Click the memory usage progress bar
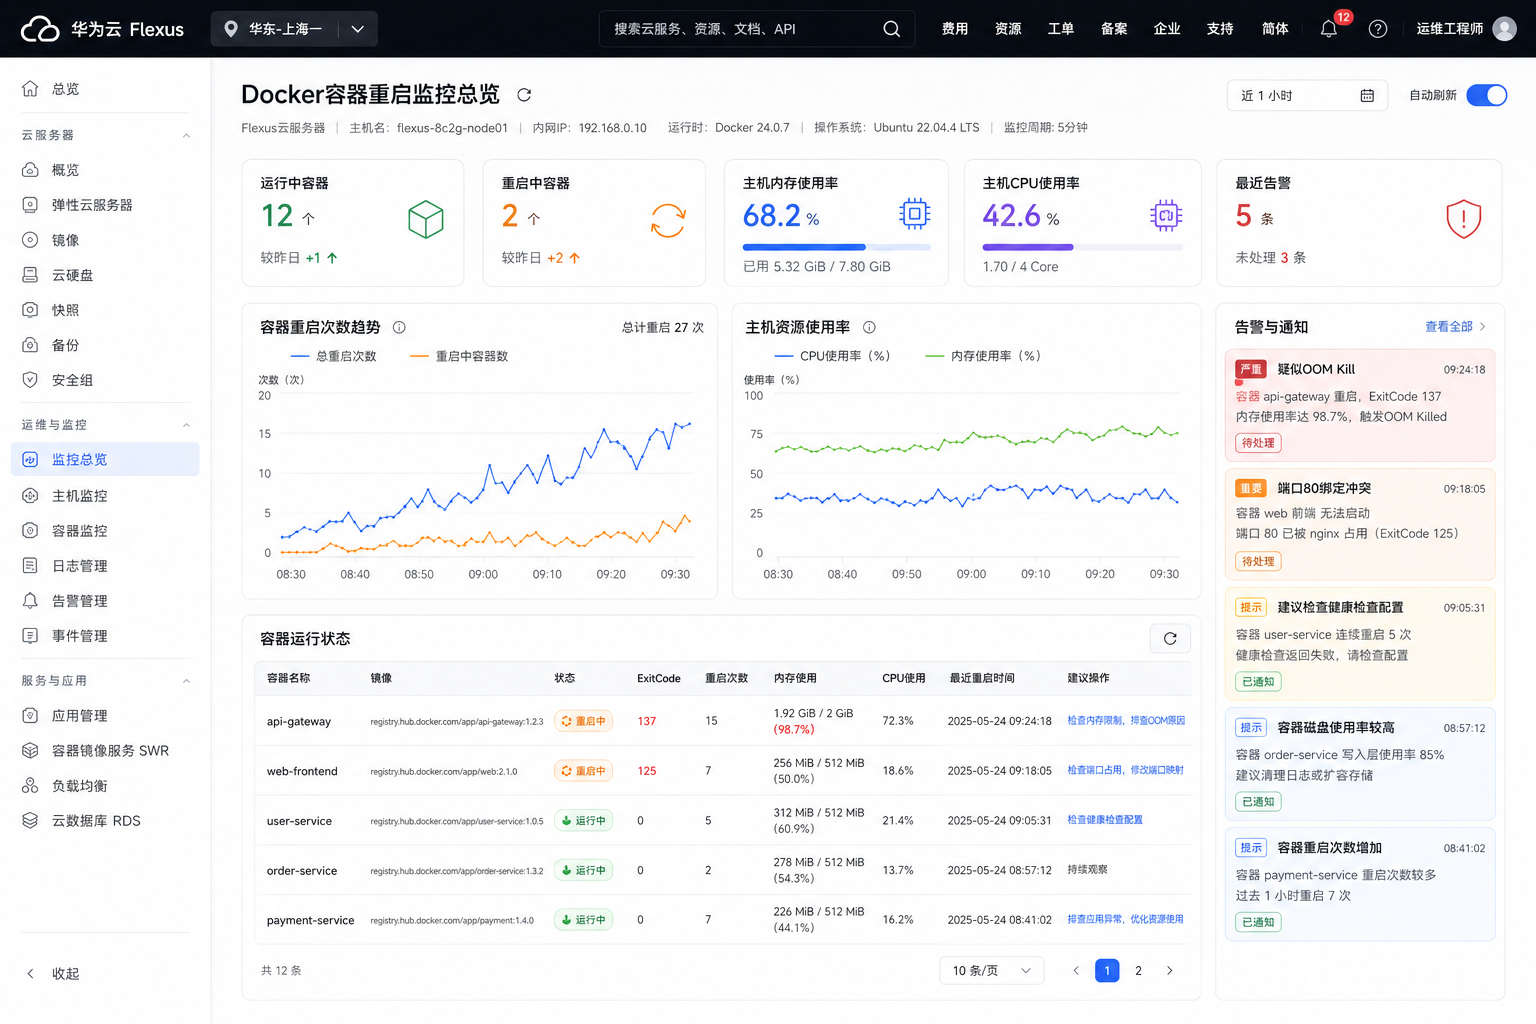1536x1024 pixels. click(x=836, y=247)
